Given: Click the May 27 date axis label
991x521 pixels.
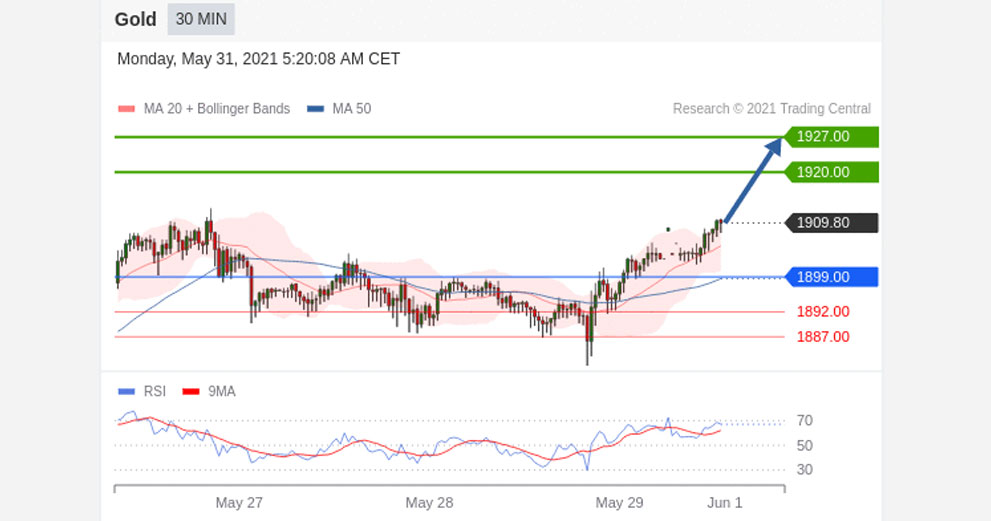Looking at the screenshot, I should point(239,503).
